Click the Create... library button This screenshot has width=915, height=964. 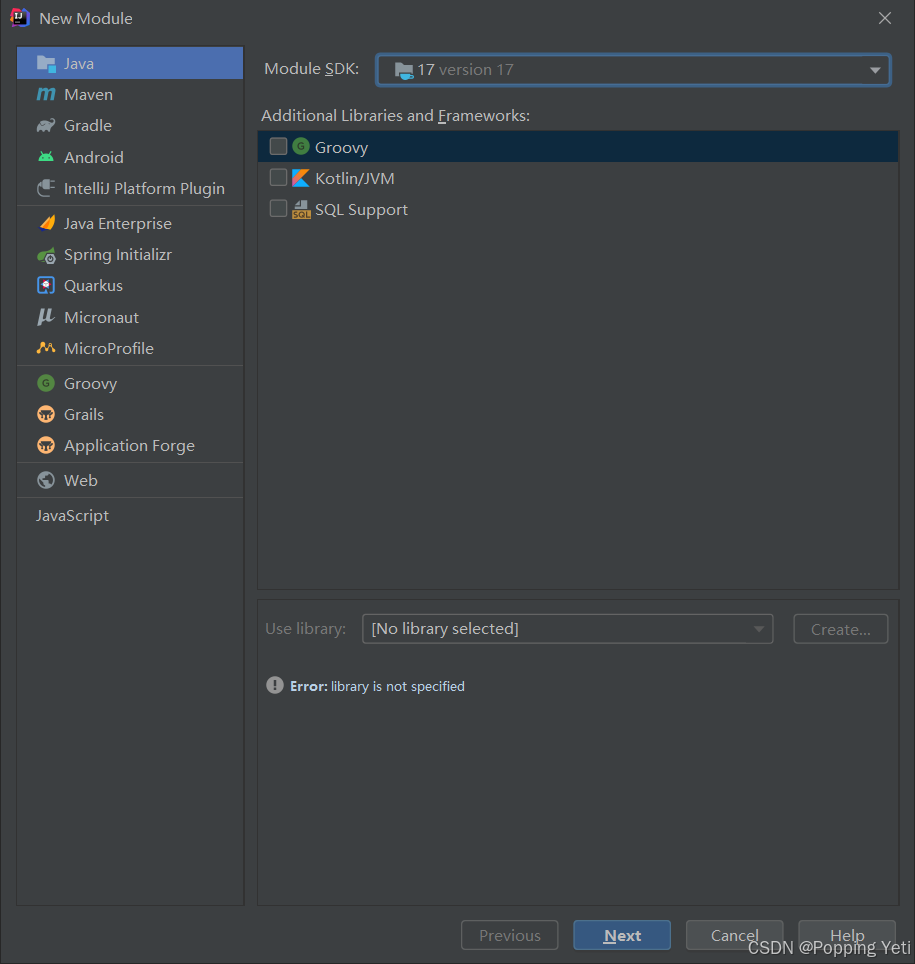click(841, 629)
